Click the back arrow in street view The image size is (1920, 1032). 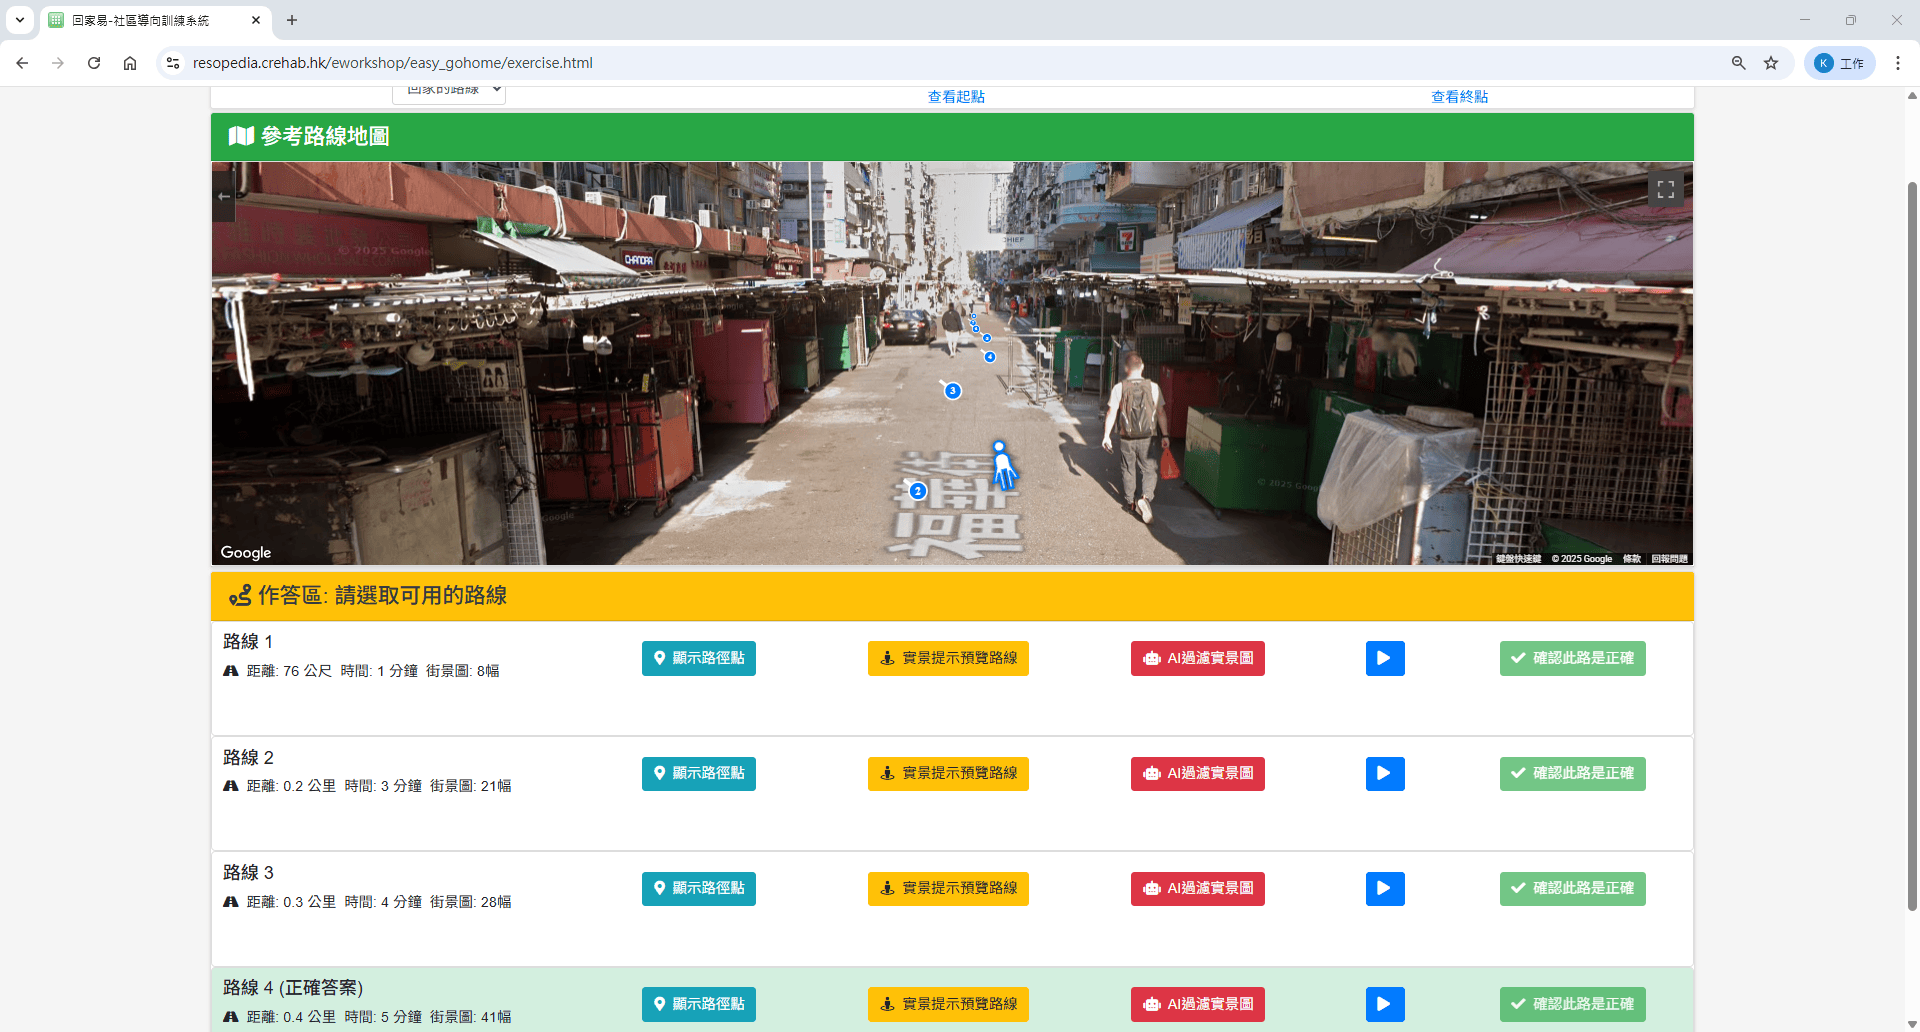pos(224,197)
